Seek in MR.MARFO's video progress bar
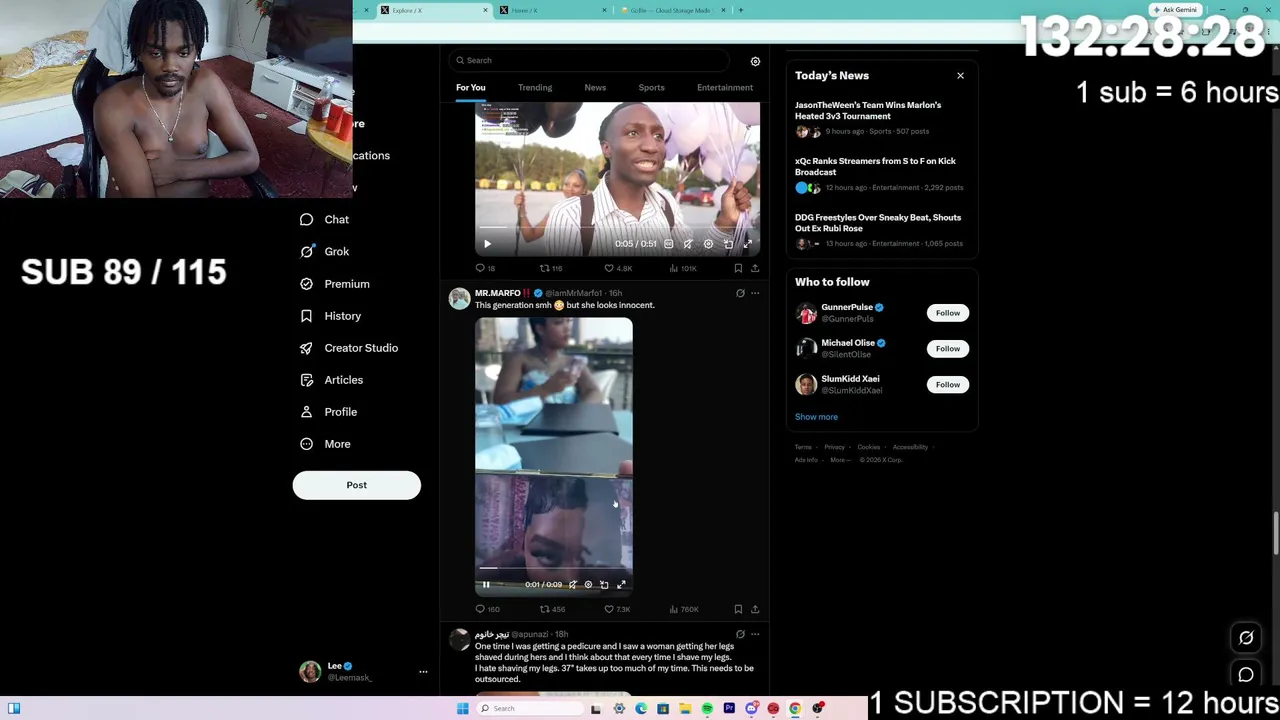This screenshot has height=720, width=1280. (554, 570)
